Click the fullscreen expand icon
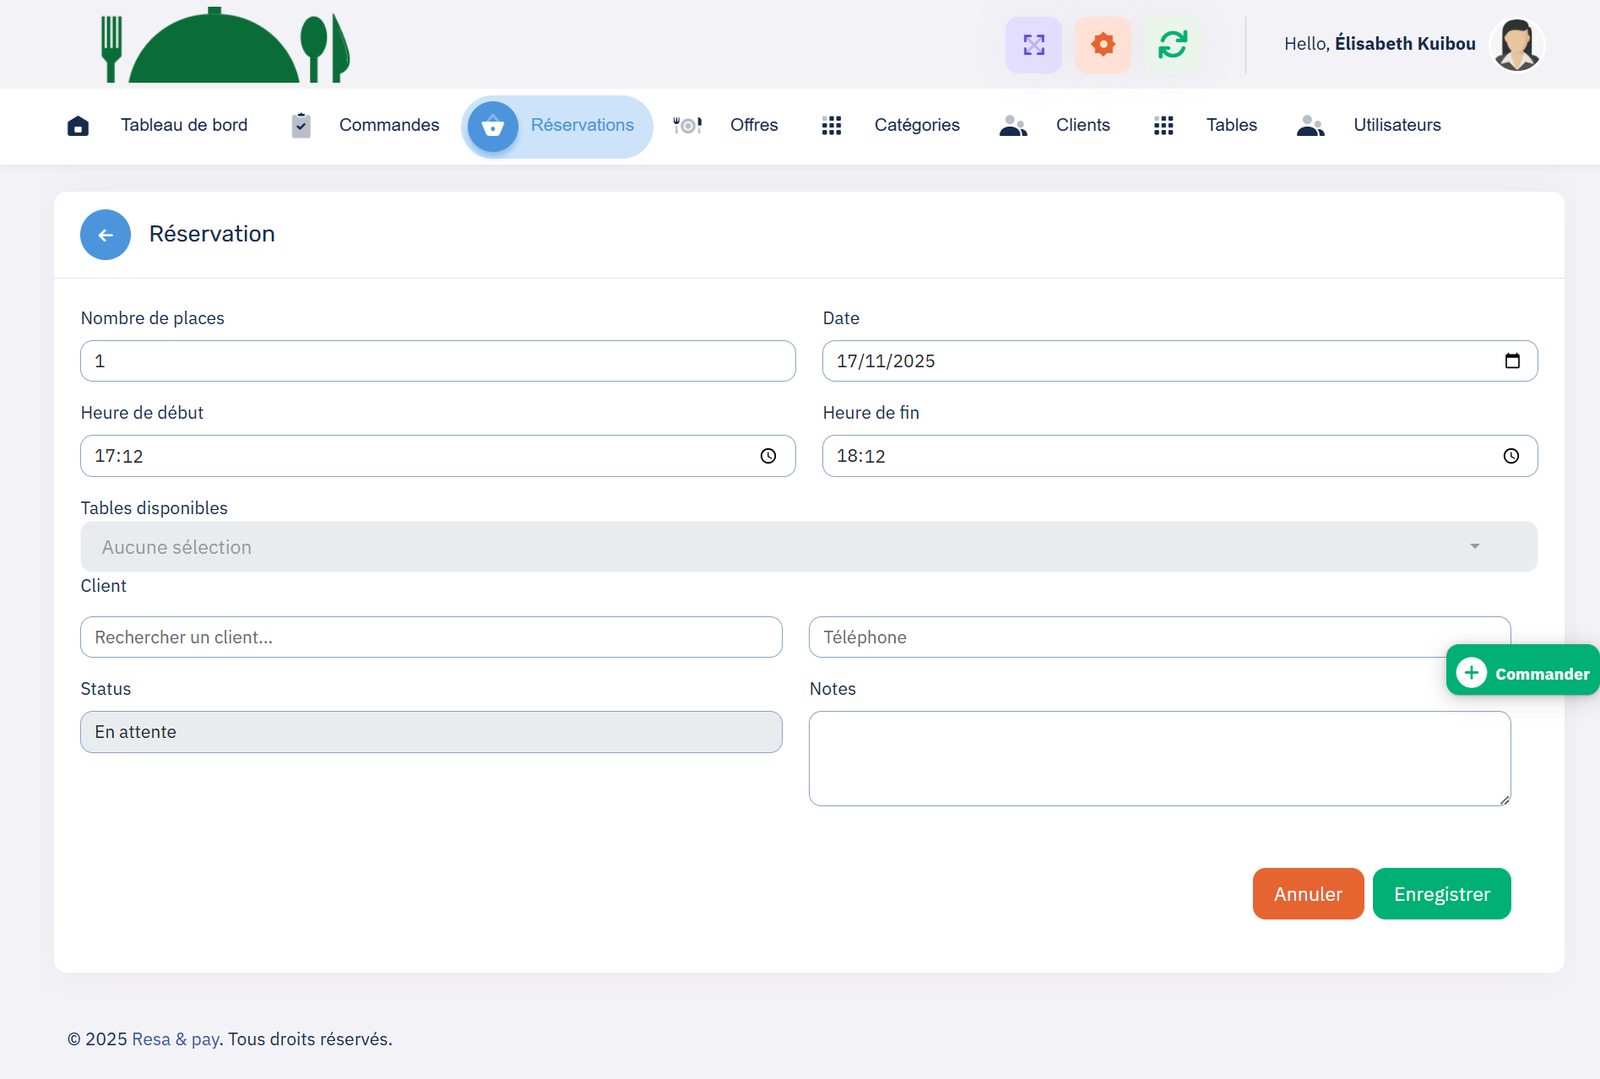This screenshot has height=1079, width=1600. click(x=1033, y=45)
